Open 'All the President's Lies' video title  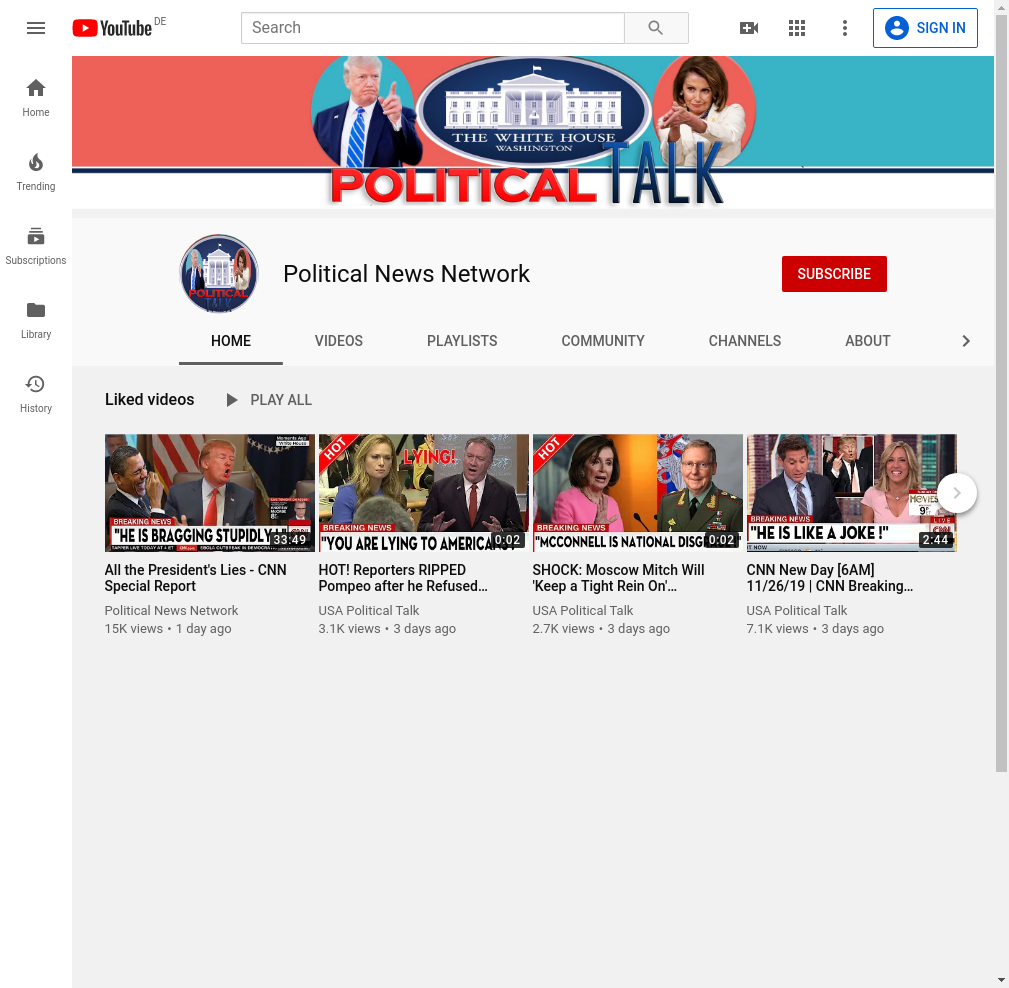pyautogui.click(x=196, y=578)
